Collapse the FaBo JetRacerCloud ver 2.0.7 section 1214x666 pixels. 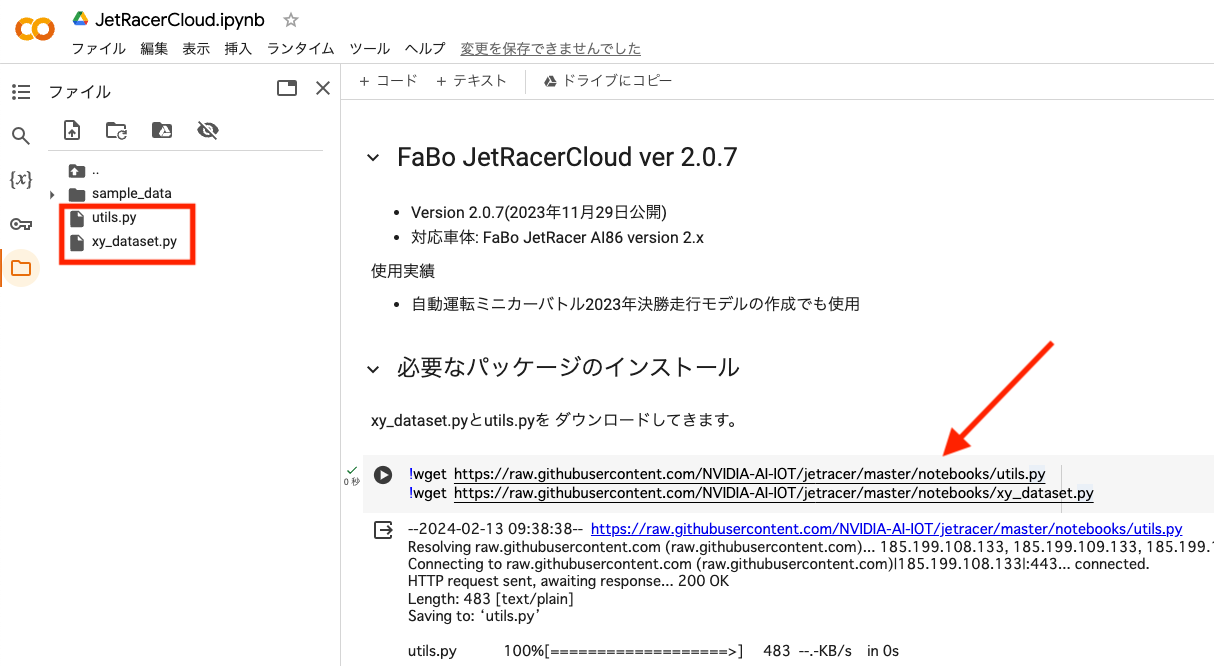373,158
